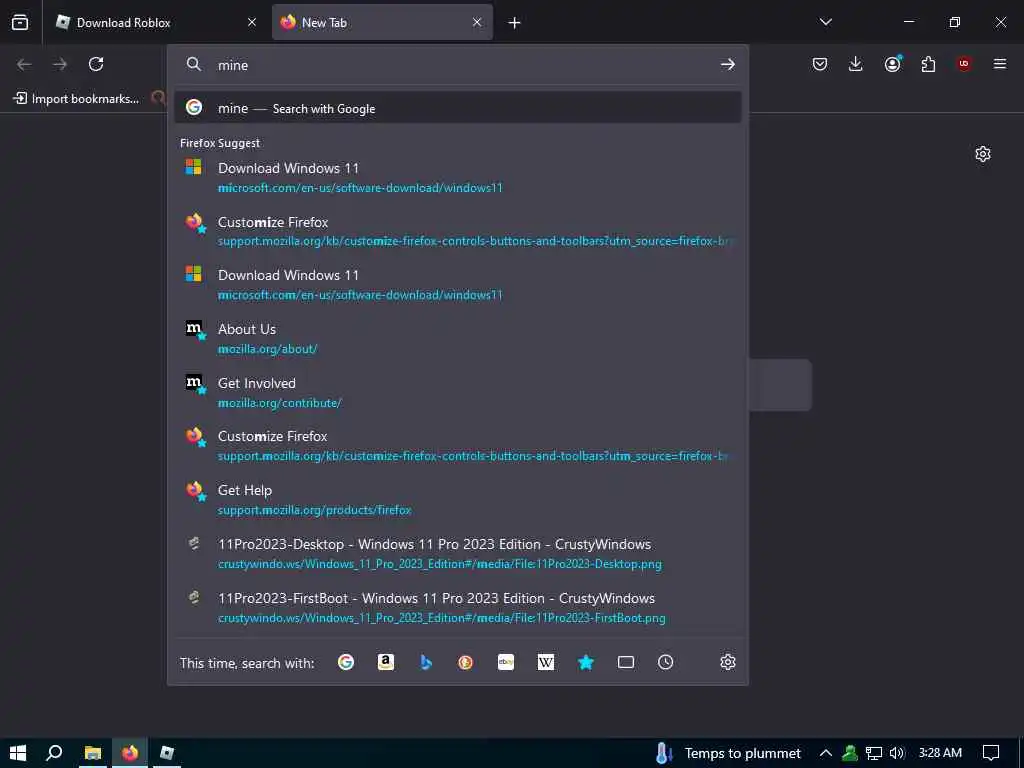1024x768 pixels.
Task: Open a new tab with plus button
Action: pyautogui.click(x=515, y=23)
